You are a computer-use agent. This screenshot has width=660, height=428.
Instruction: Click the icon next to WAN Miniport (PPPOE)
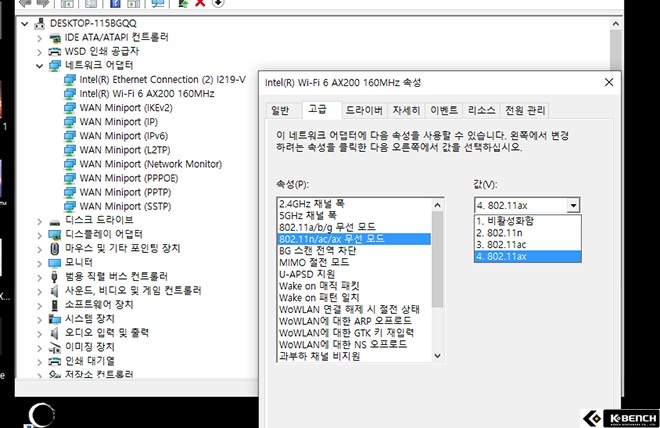[69, 178]
